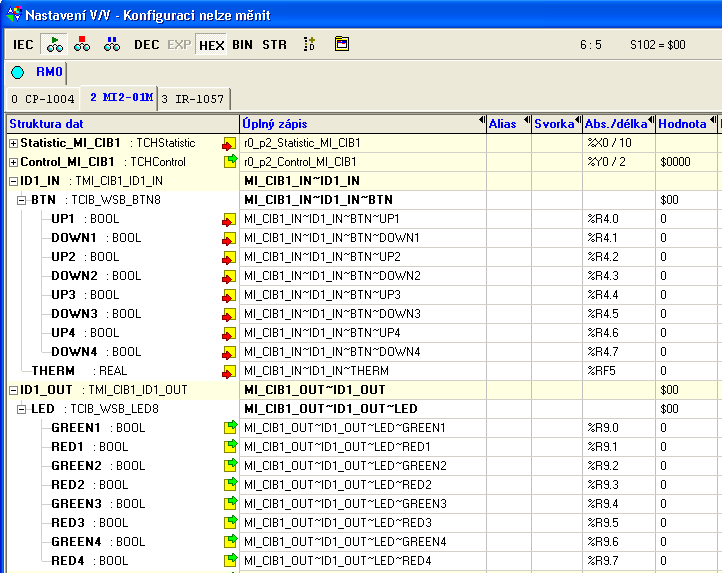This screenshot has width=722, height=573.
Task: Click the numbering icon next to STR
Action: coord(309,44)
